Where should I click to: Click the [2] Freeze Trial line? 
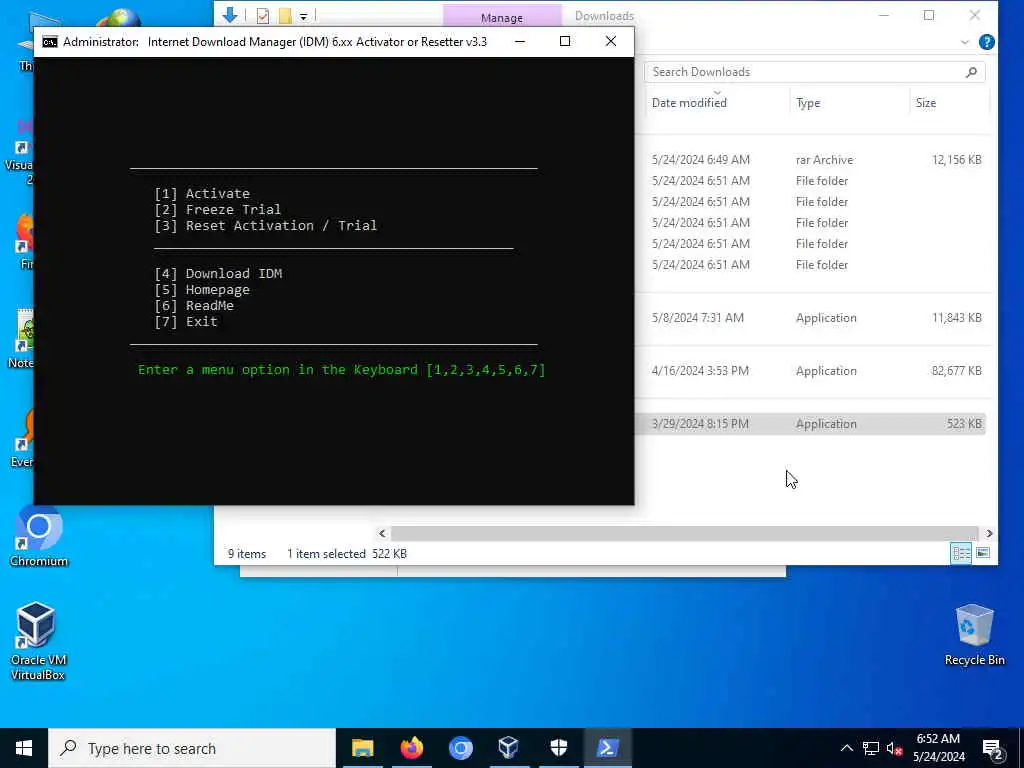point(218,210)
